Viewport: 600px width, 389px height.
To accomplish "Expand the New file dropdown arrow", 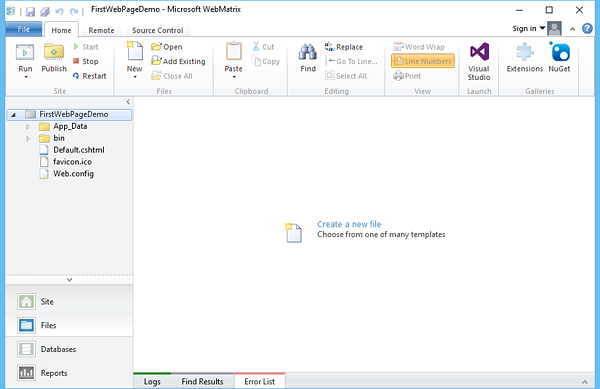I will click(135, 77).
